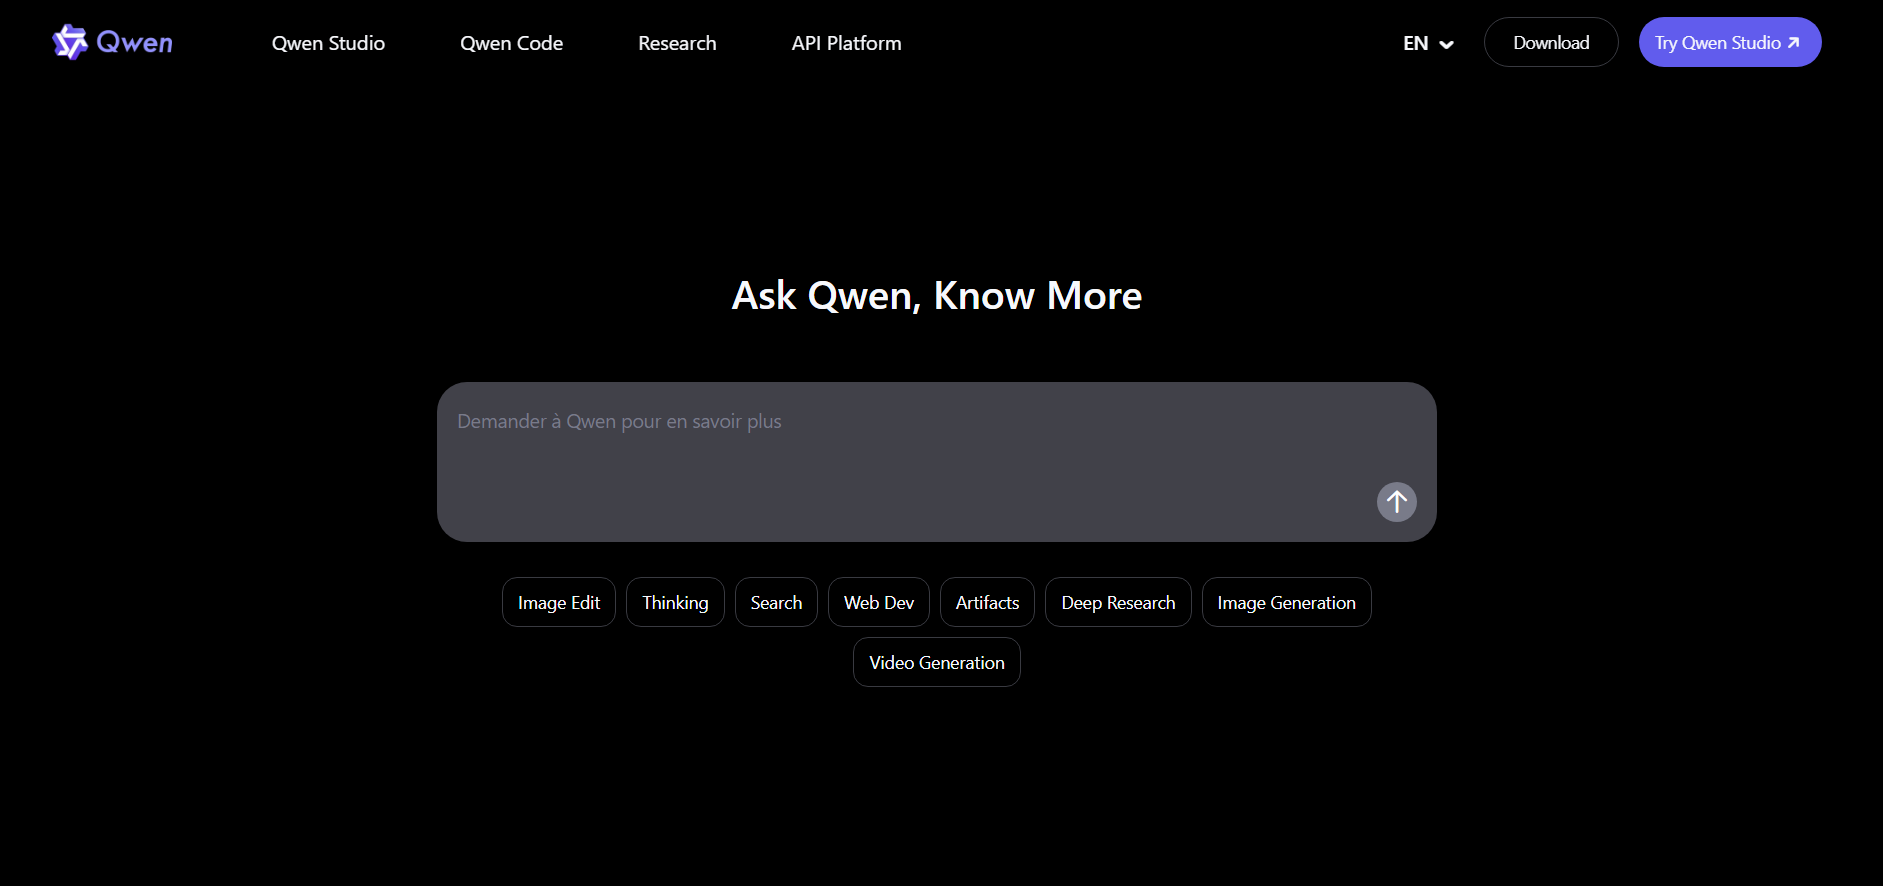This screenshot has width=1883, height=886.
Task: Enable the Thinking mode chip
Action: [675, 602]
